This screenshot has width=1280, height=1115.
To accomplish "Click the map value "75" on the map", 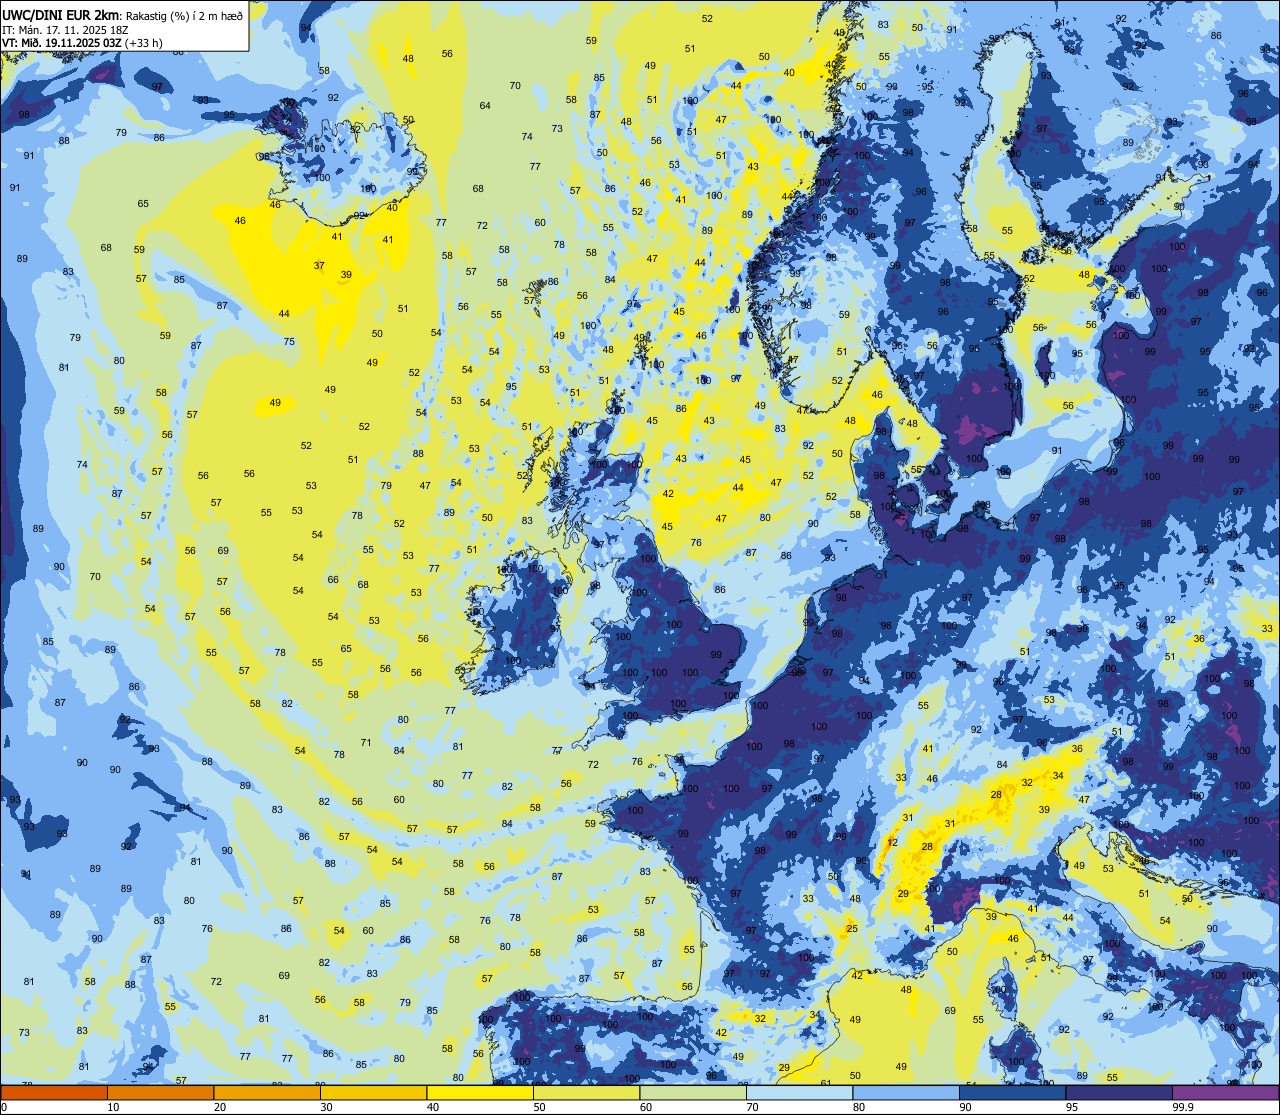I will [x=289, y=341].
